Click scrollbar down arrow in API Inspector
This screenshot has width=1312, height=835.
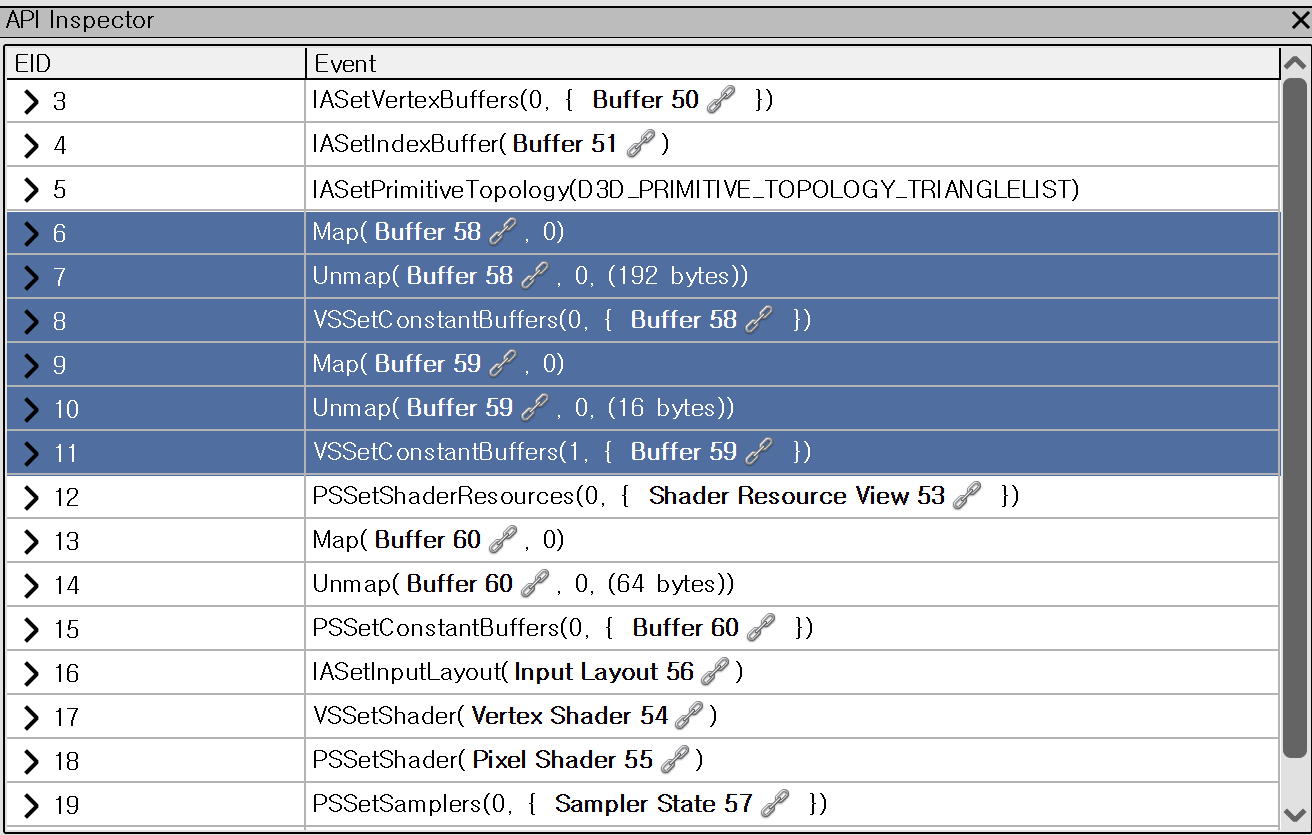click(x=1294, y=814)
